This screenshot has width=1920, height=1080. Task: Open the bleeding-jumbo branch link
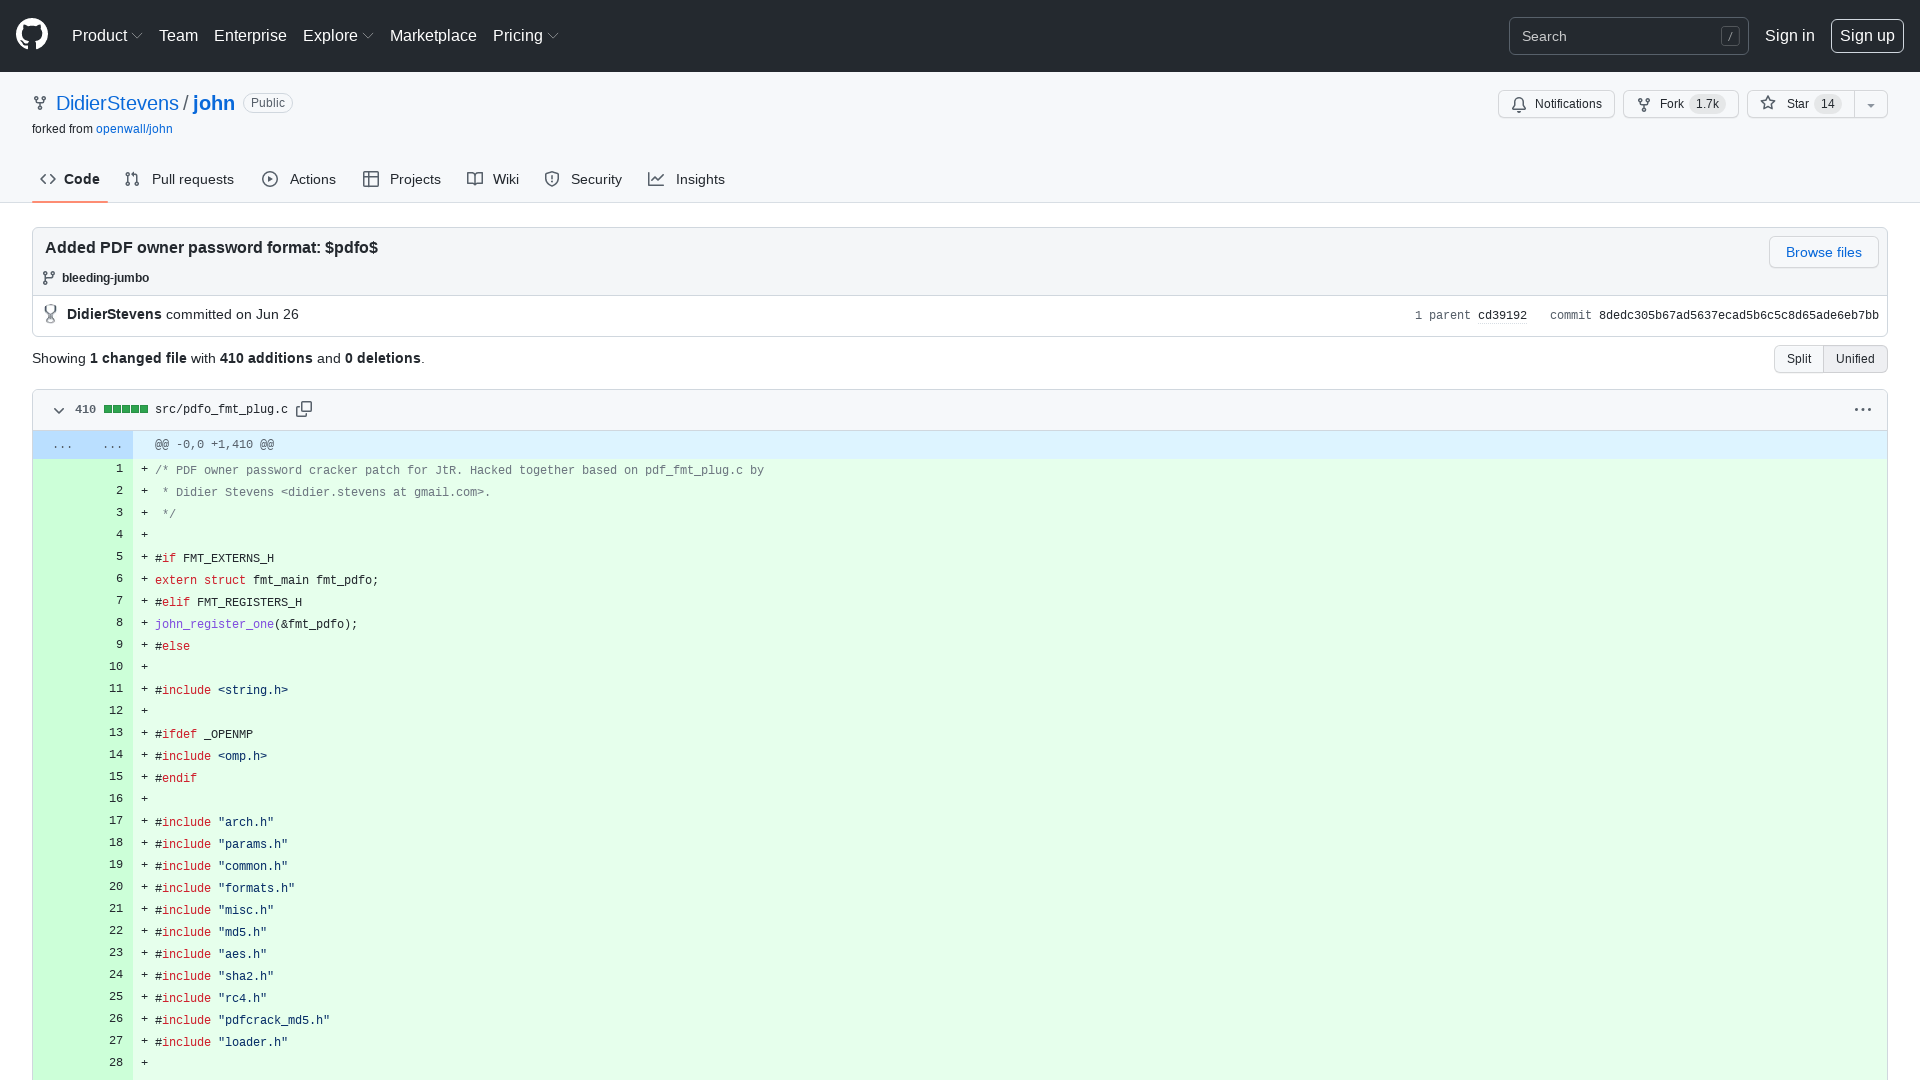(105, 278)
